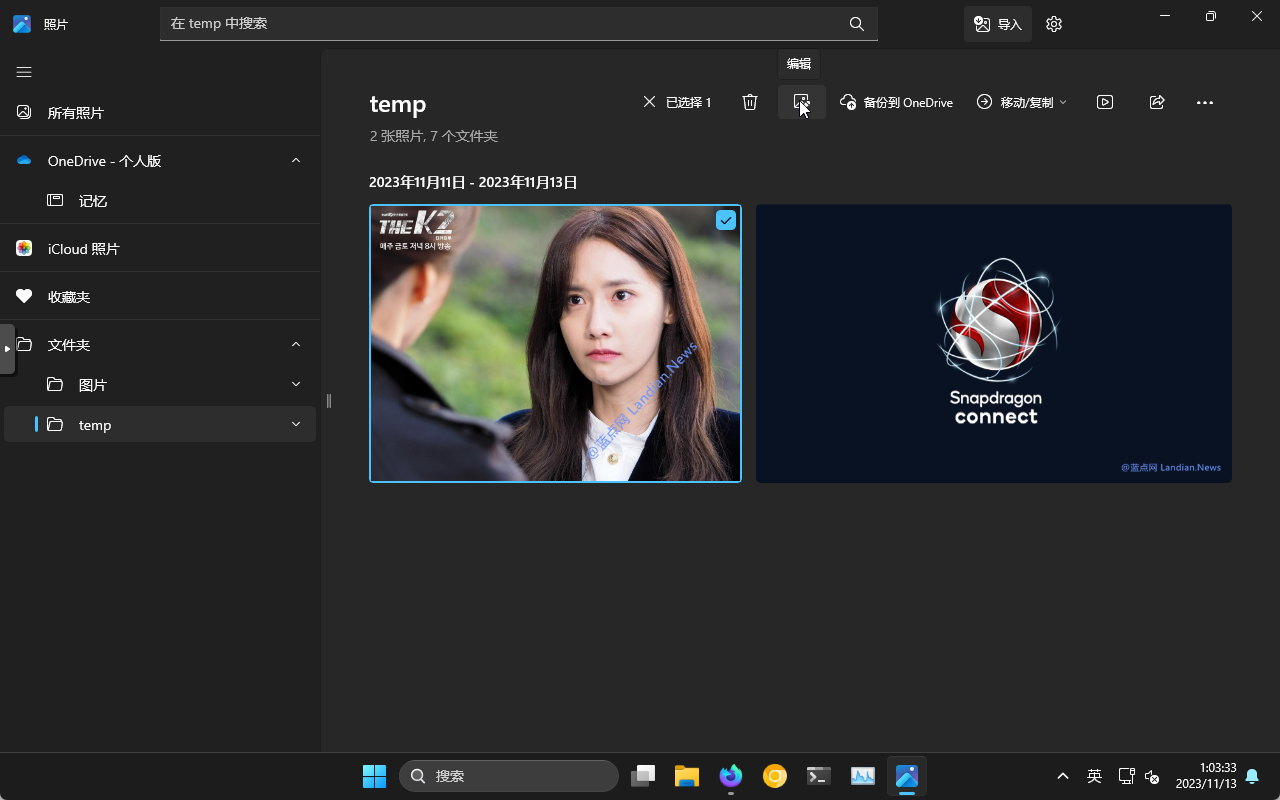Clear selection using the X button

[649, 102]
